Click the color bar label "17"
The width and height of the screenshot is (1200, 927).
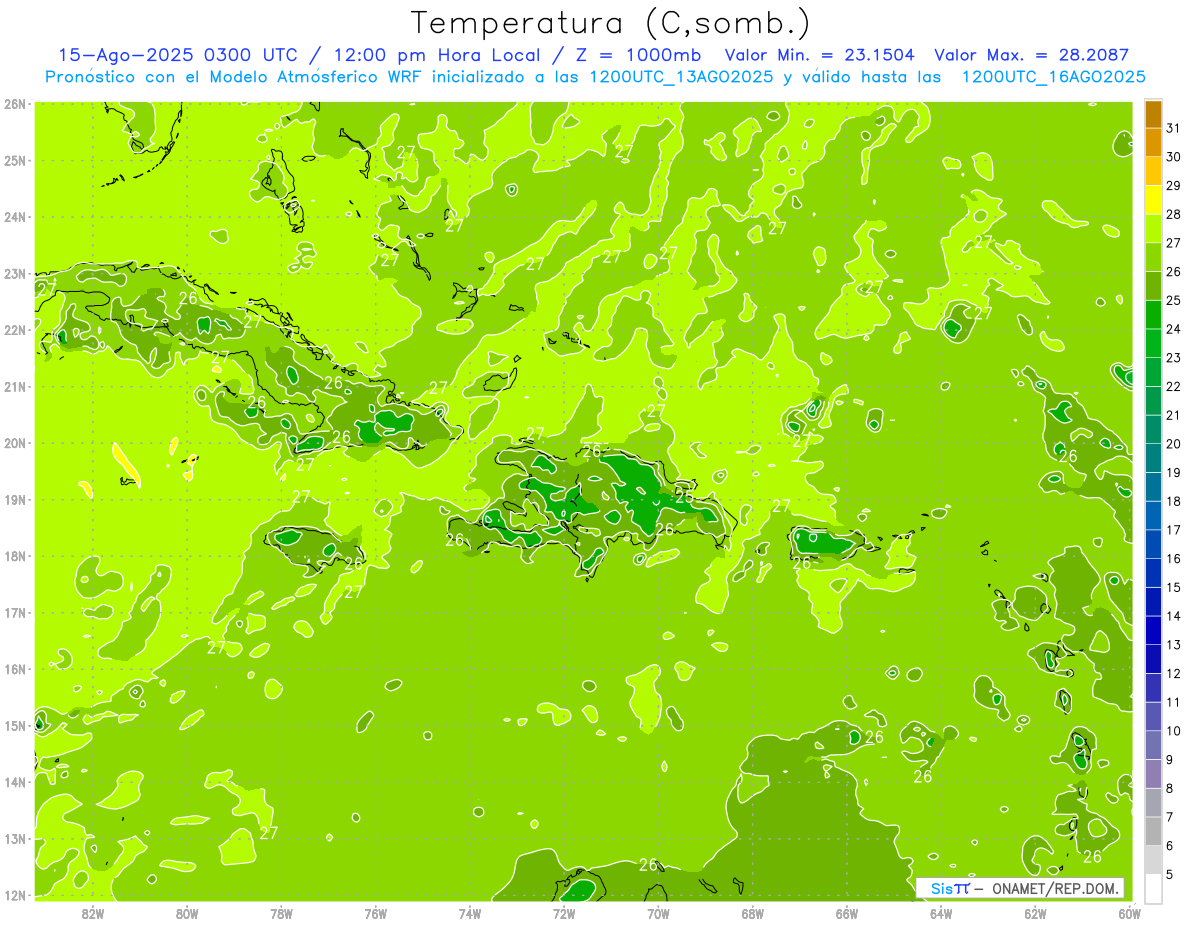tap(1173, 530)
